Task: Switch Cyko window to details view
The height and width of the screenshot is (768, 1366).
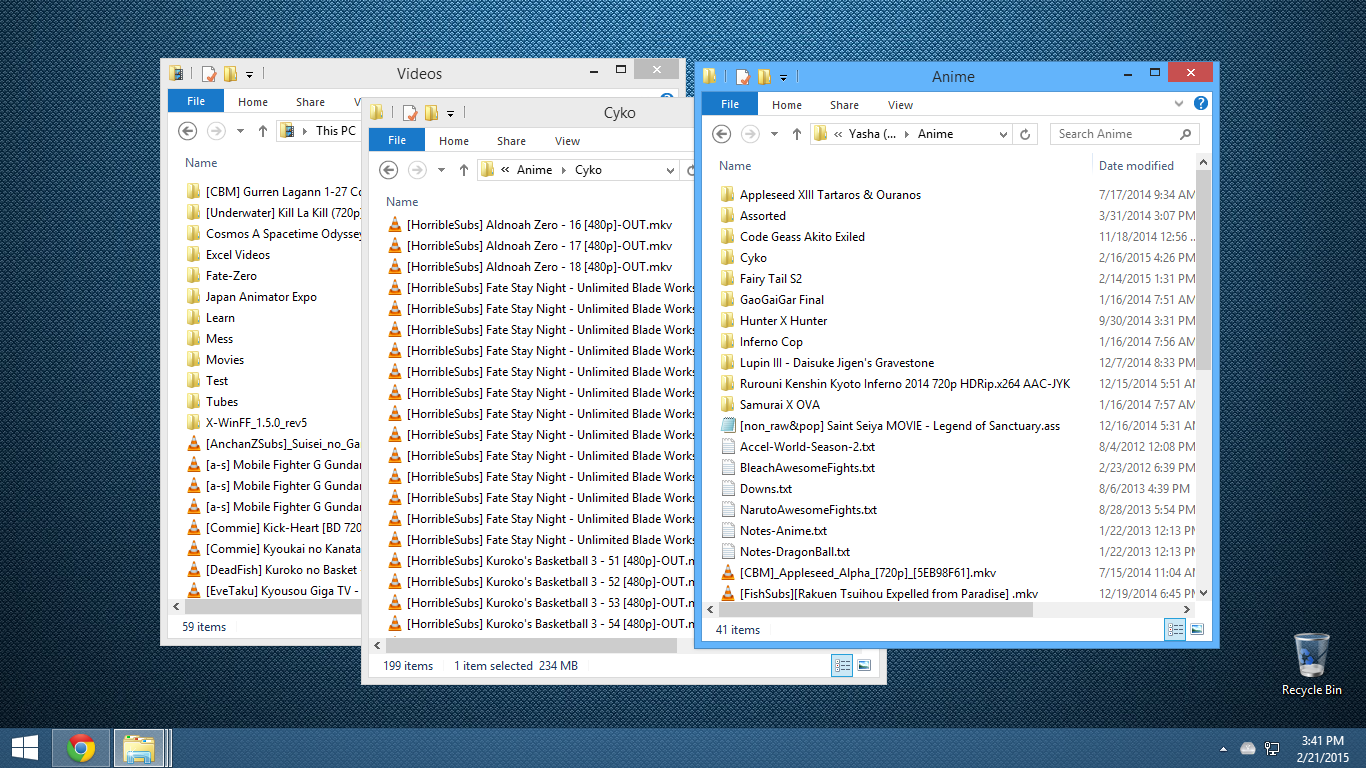Action: click(x=841, y=665)
